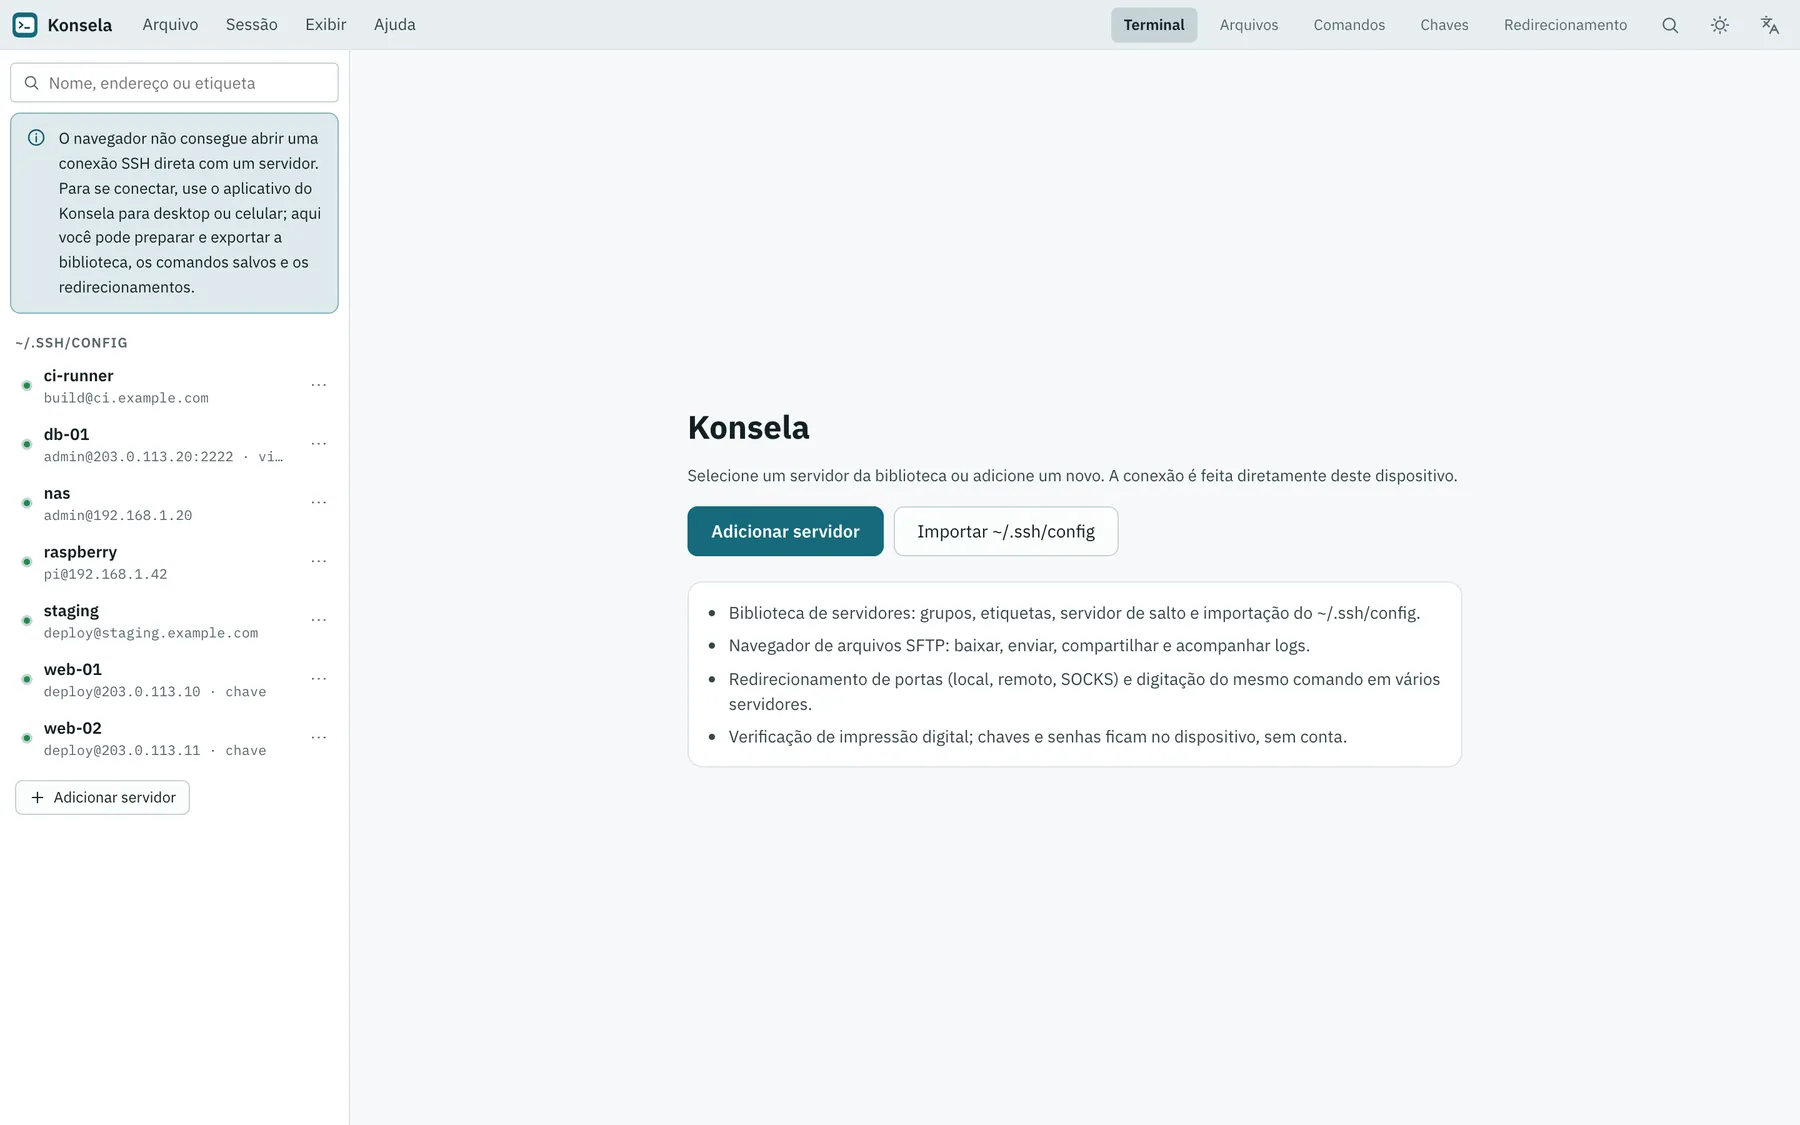Click the status dot beside db-01
This screenshot has width=1800, height=1125.
27,444
